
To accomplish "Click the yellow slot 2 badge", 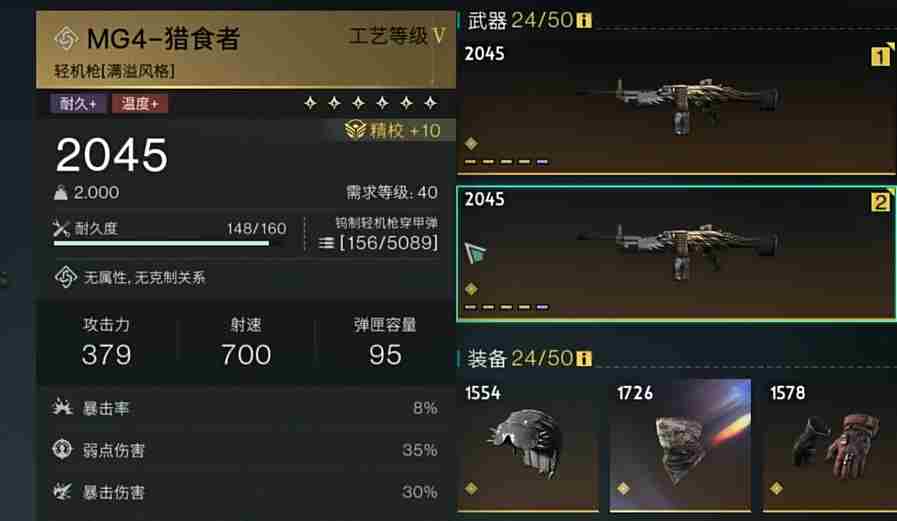I will pos(880,202).
